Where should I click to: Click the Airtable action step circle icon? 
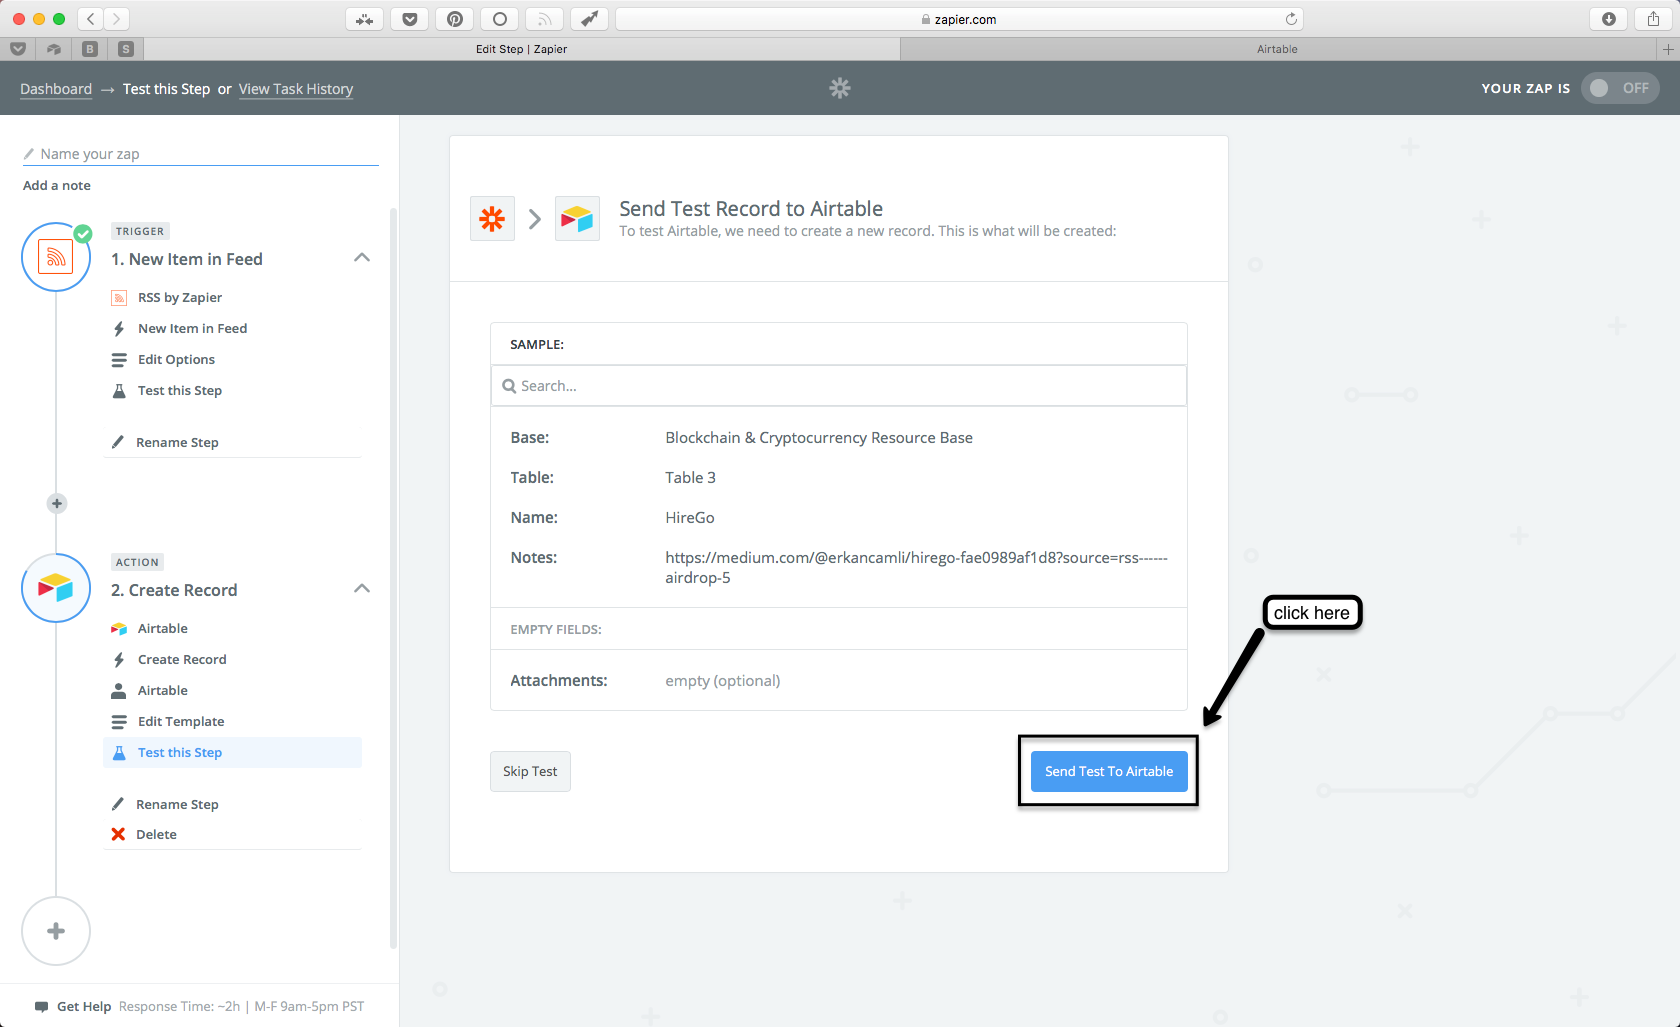coord(56,588)
